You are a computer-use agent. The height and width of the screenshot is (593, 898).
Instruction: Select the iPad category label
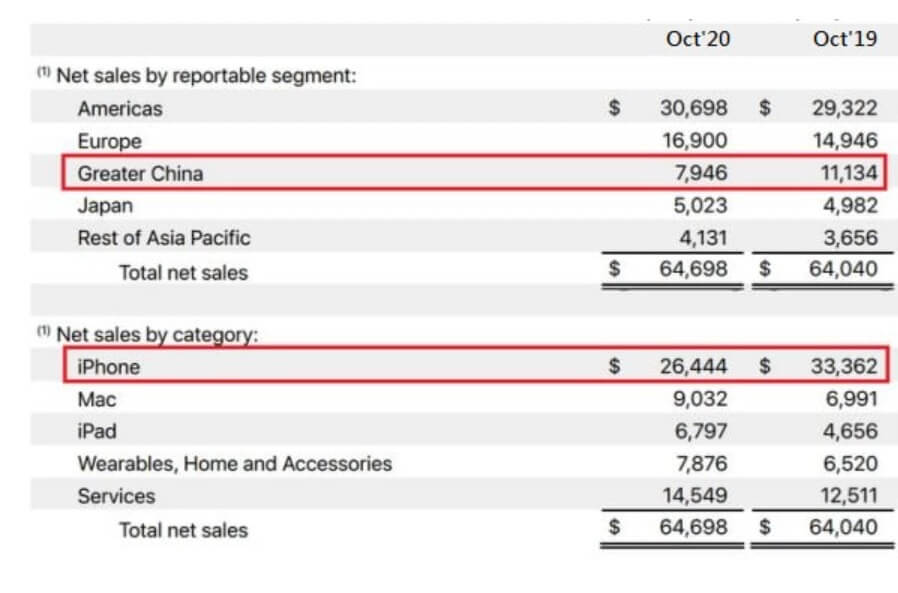pyautogui.click(x=97, y=431)
